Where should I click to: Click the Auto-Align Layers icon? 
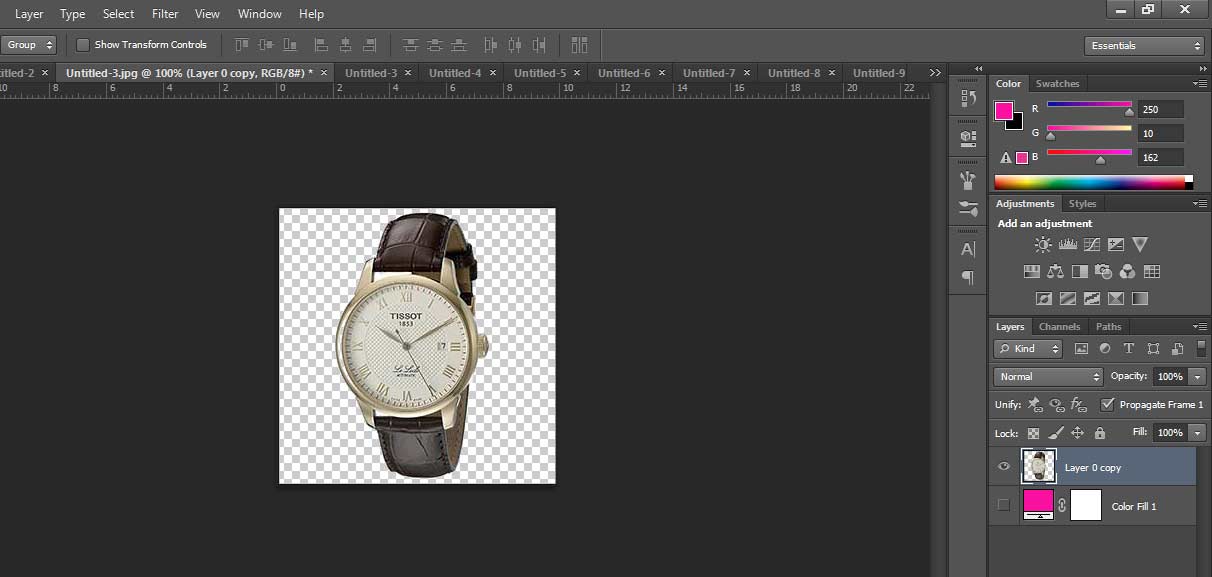point(579,45)
